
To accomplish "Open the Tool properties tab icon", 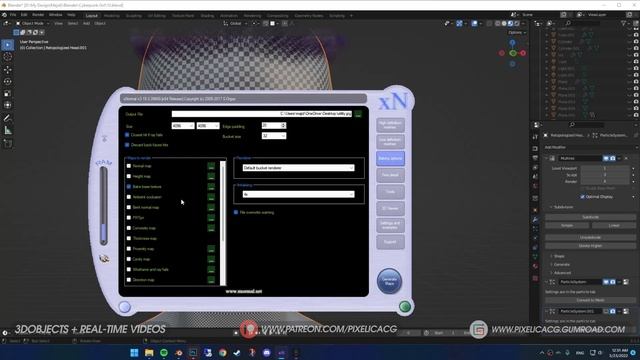I will click(x=535, y=137).
